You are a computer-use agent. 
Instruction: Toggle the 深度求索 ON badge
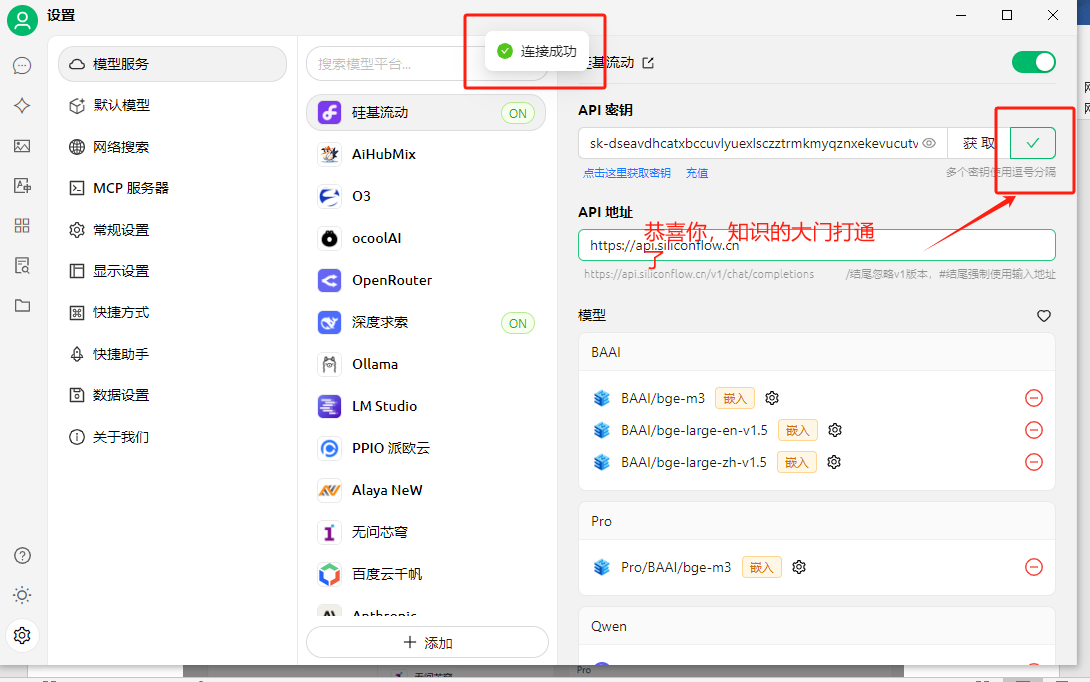[517, 322]
